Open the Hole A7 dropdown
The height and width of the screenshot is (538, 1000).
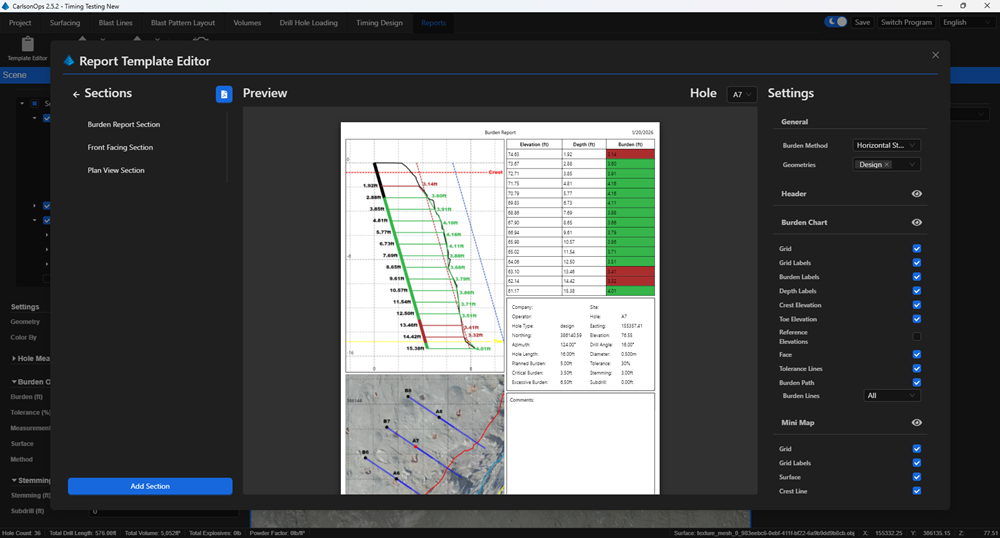[741, 94]
